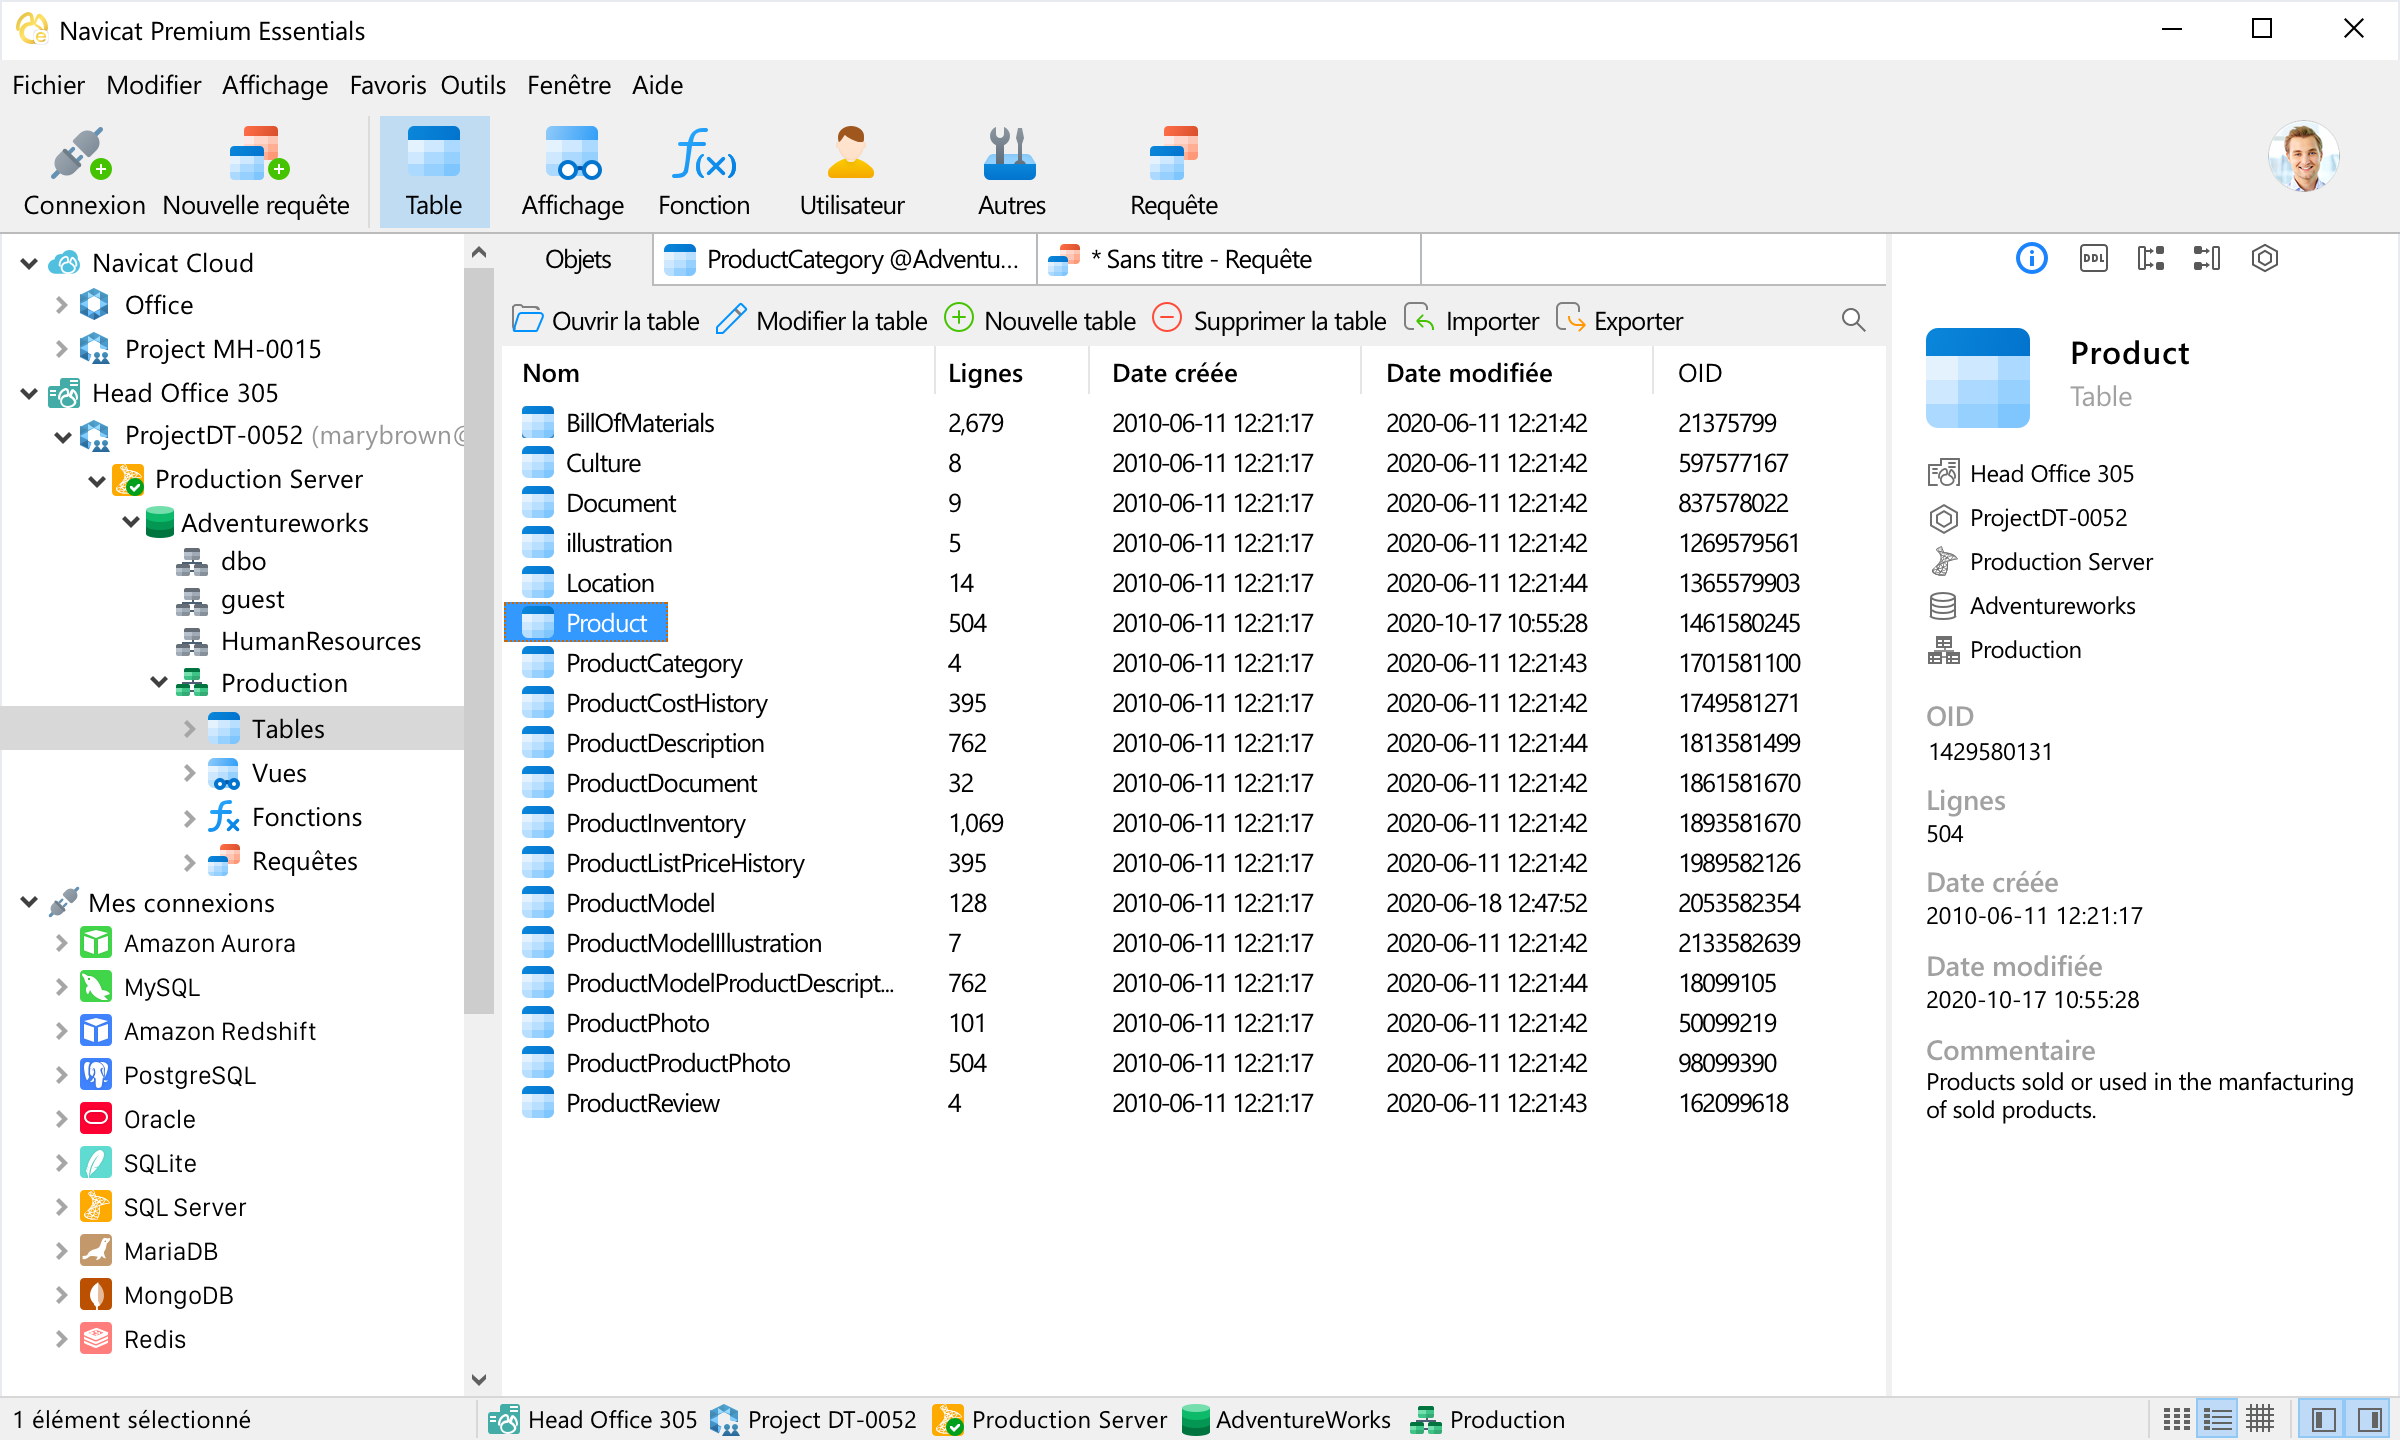The width and height of the screenshot is (2400, 1440).
Task: Click the sidebar scrollbar thumb
Action: coord(479,640)
